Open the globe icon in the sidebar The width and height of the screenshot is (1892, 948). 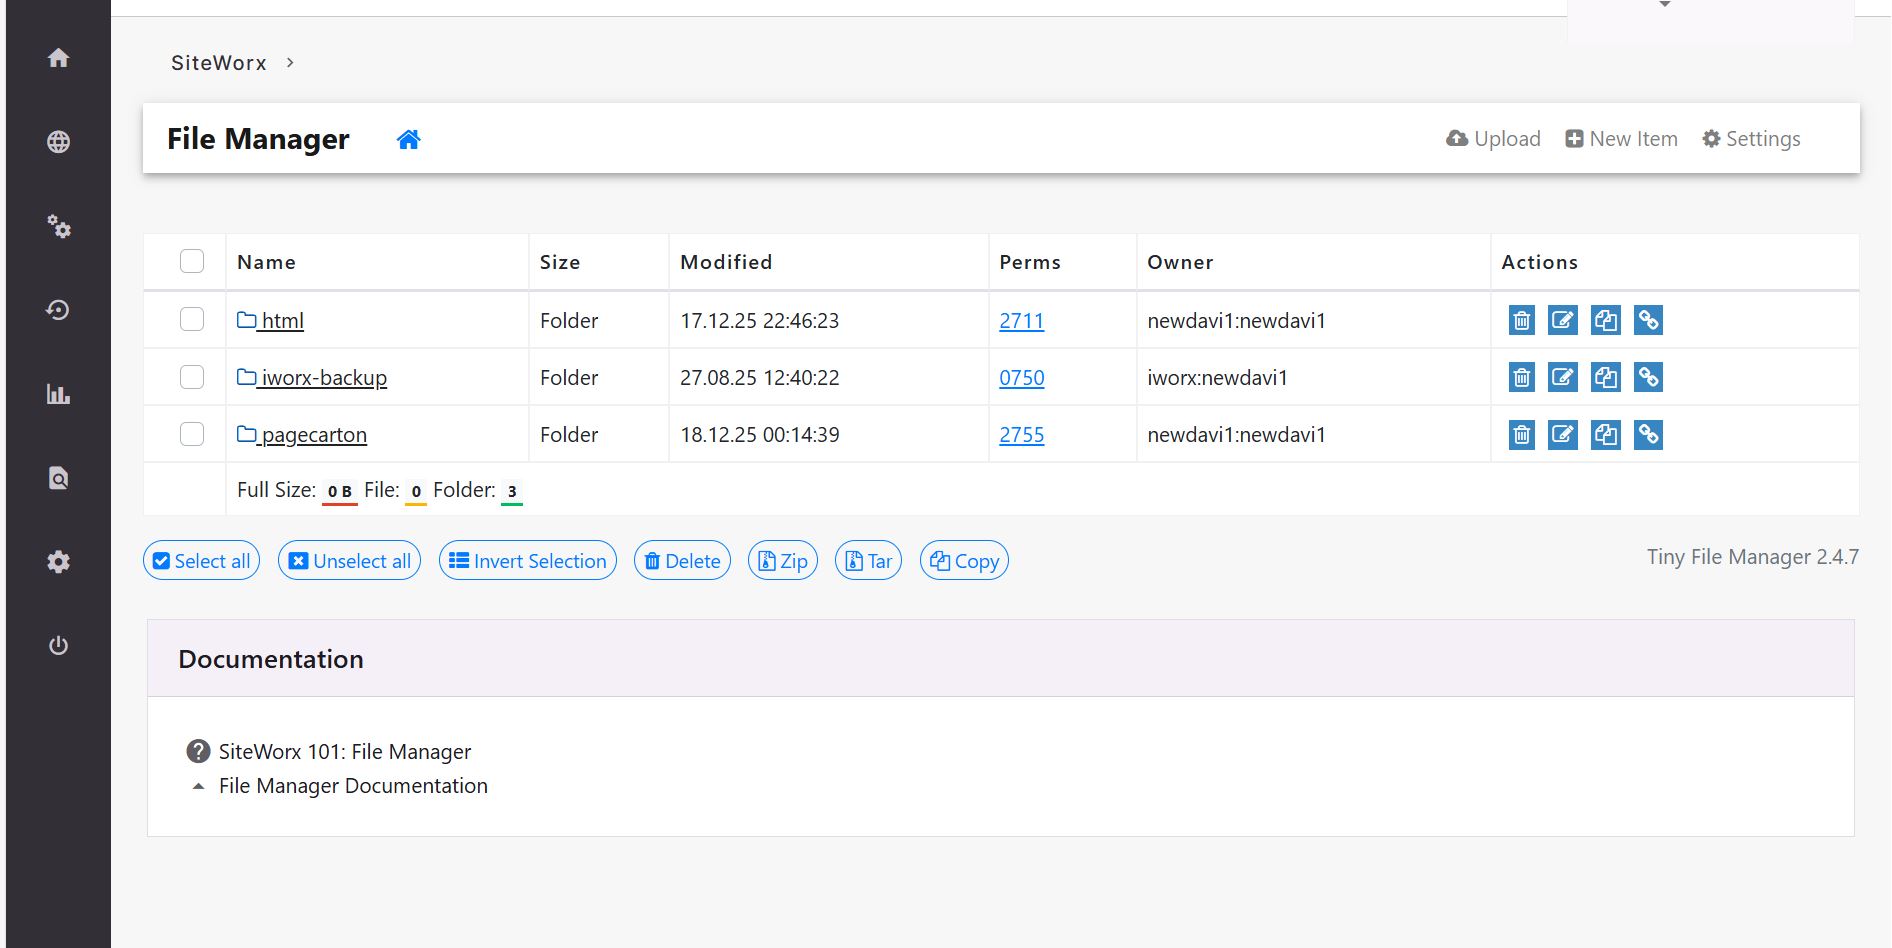59,142
